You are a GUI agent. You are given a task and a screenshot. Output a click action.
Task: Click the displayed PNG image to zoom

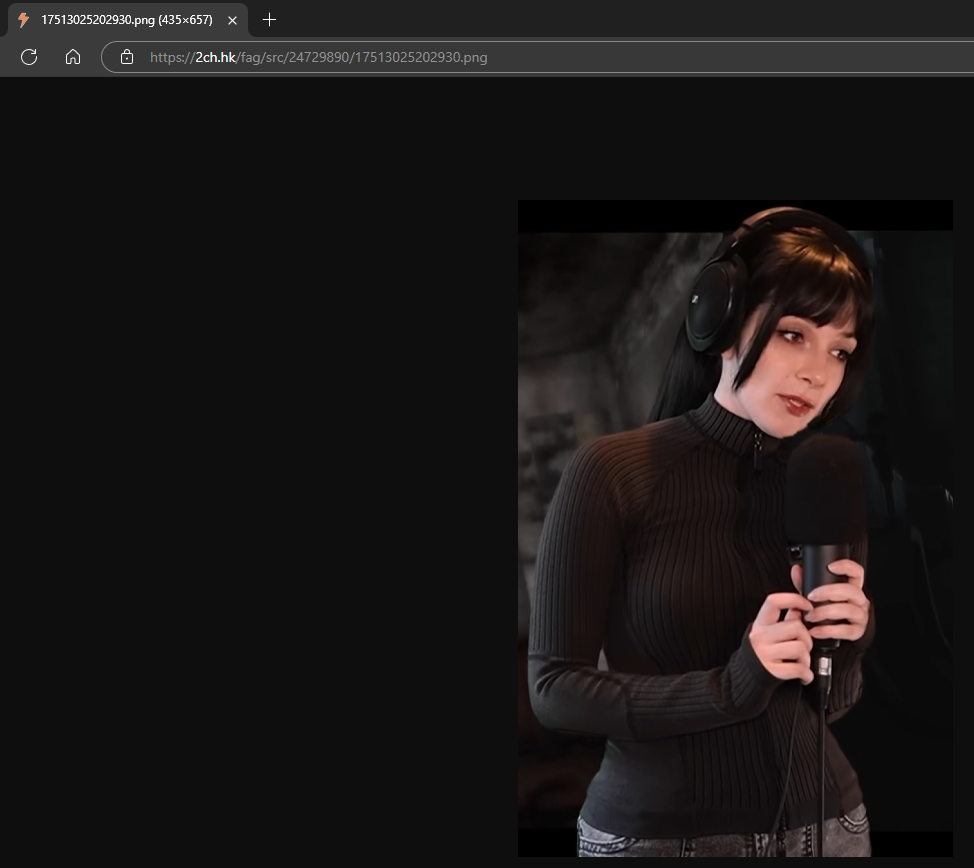735,528
